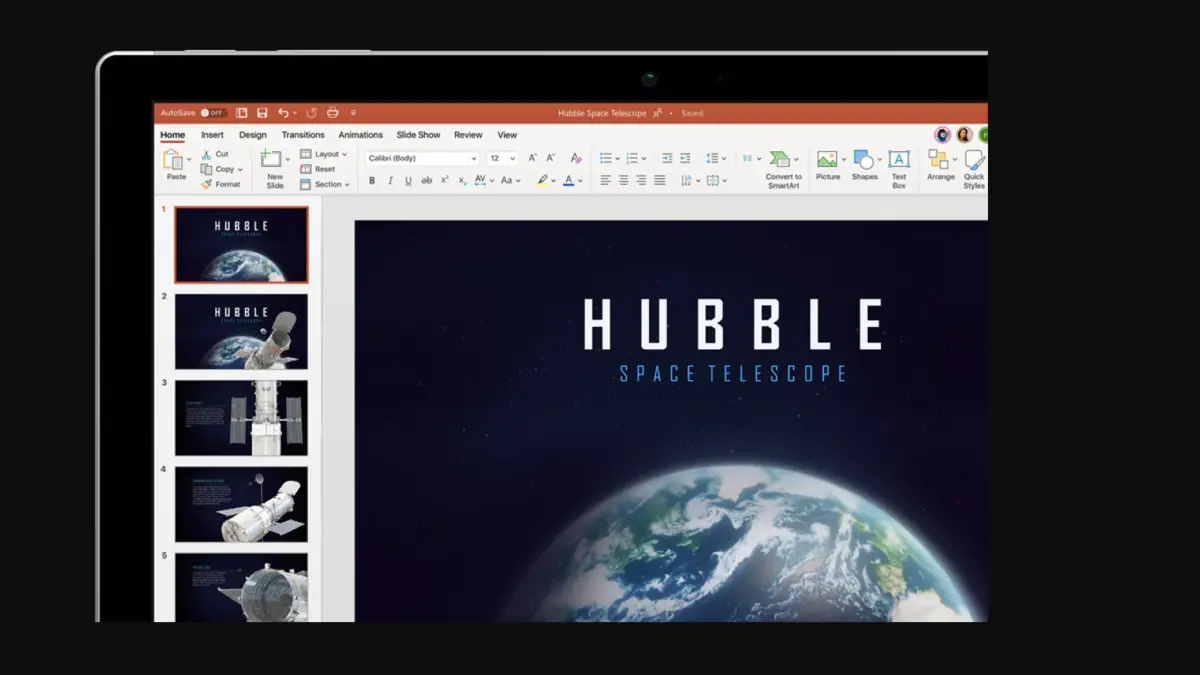Click Convert to SmartArt
This screenshot has width=1200, height=675.
(x=783, y=166)
